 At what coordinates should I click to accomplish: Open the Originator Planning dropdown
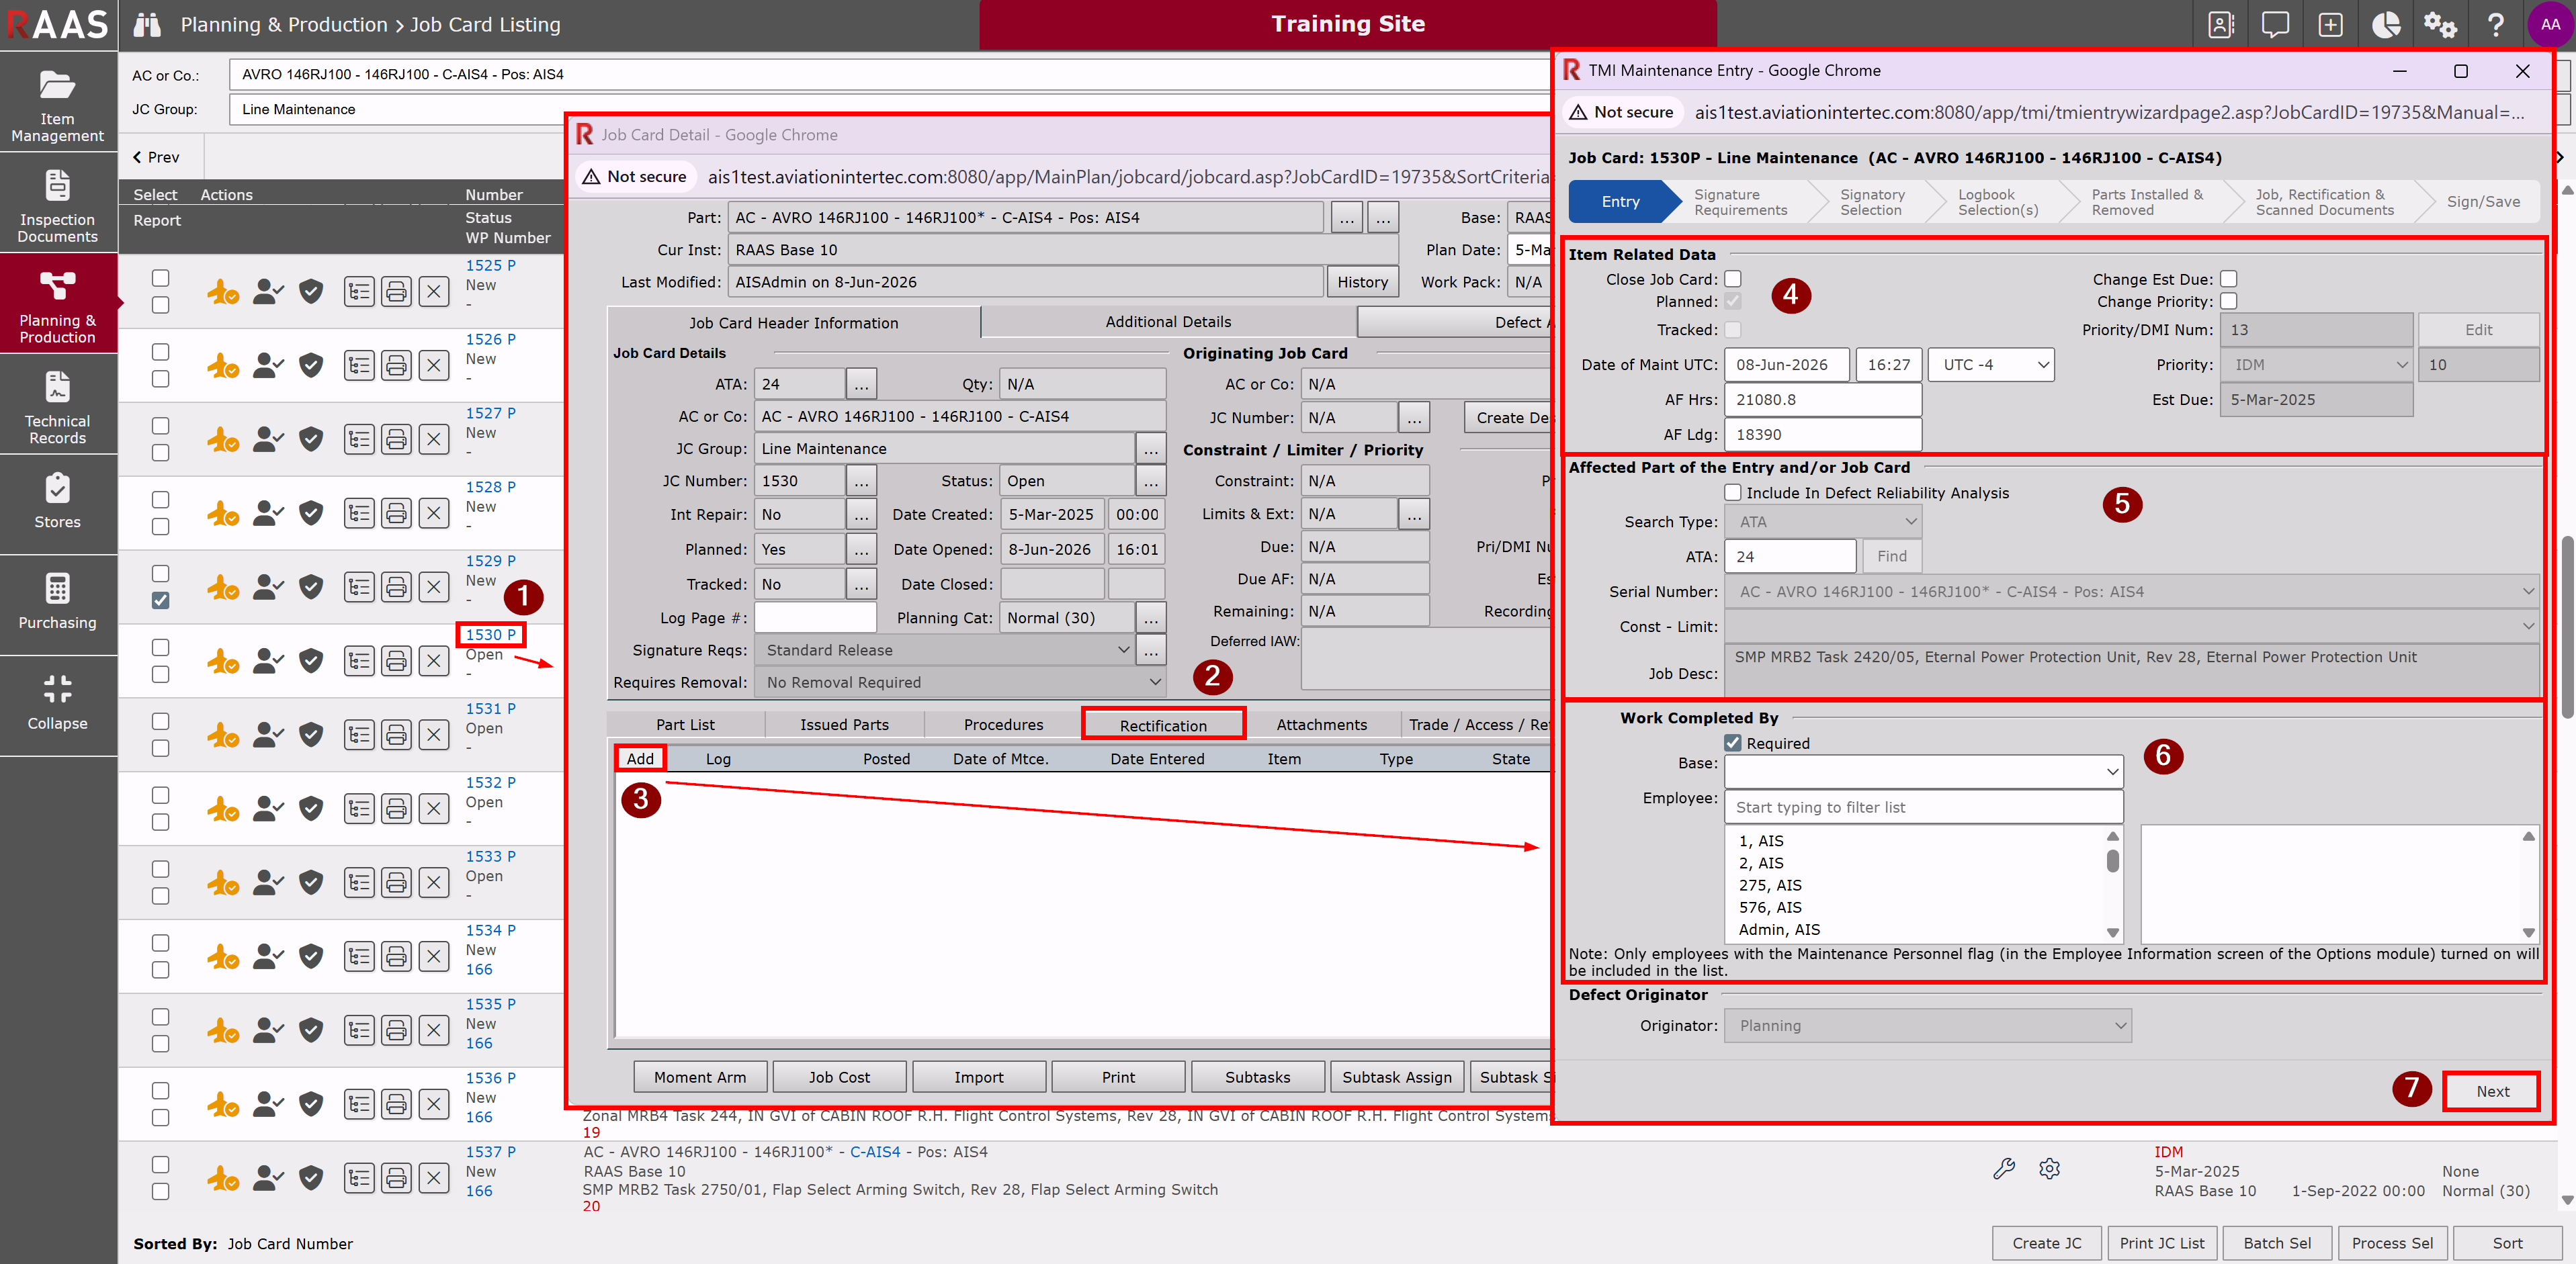[x=1928, y=1026]
